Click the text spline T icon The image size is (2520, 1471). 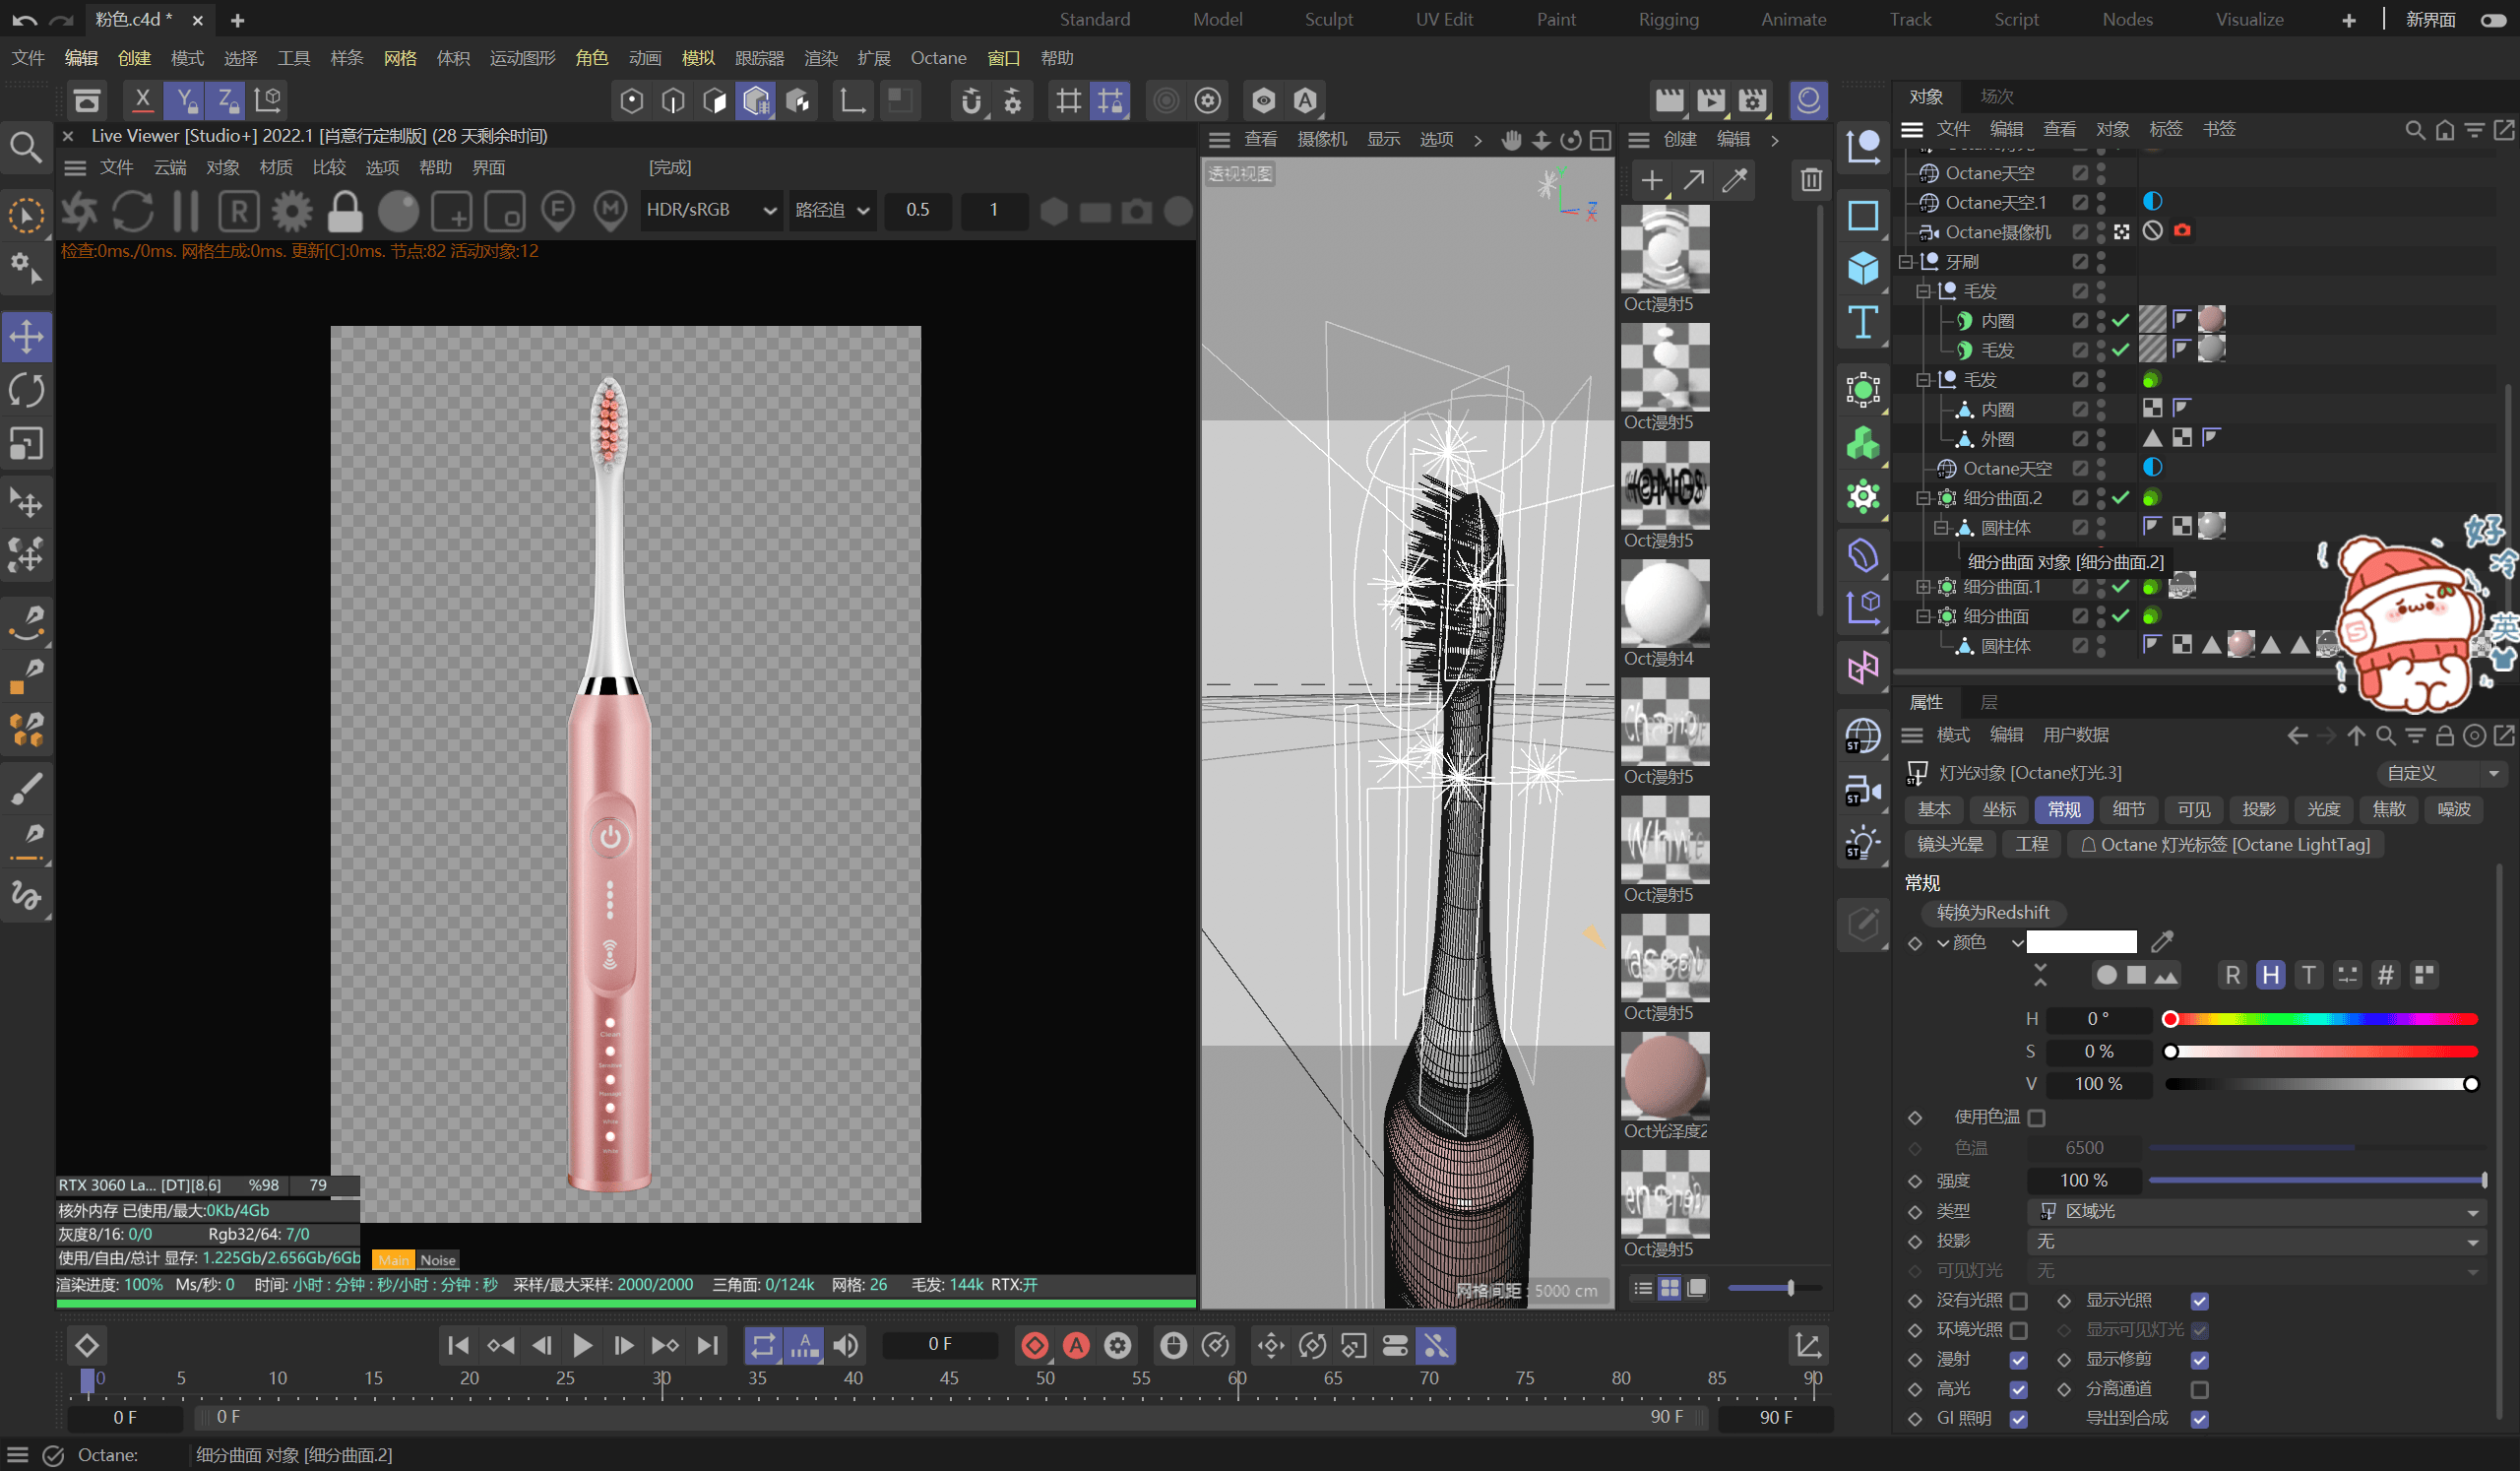click(1863, 322)
